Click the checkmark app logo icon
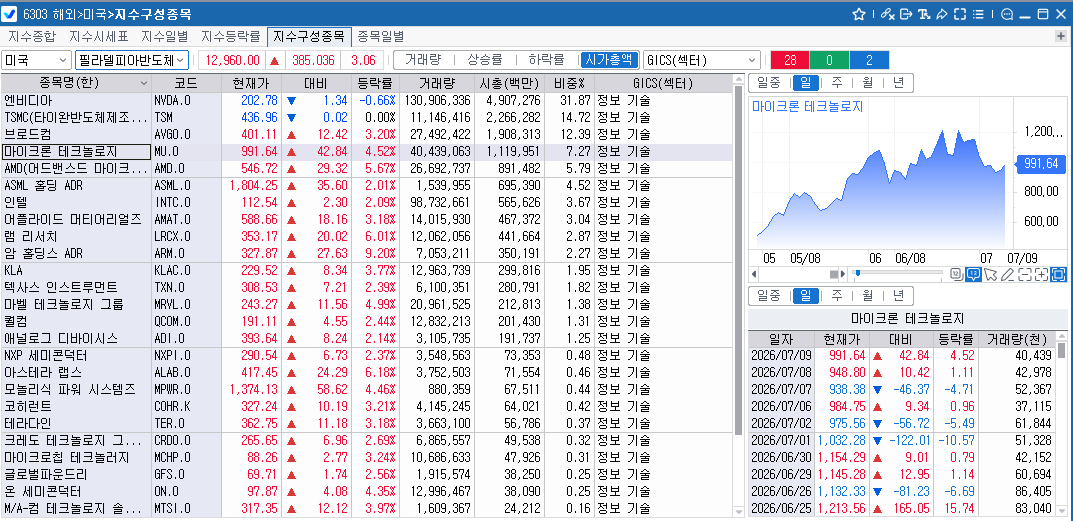The height and width of the screenshot is (521, 1073). 10,14
